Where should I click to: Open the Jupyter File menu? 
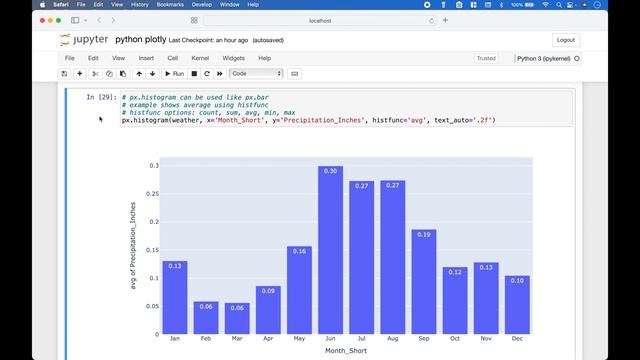click(70, 58)
